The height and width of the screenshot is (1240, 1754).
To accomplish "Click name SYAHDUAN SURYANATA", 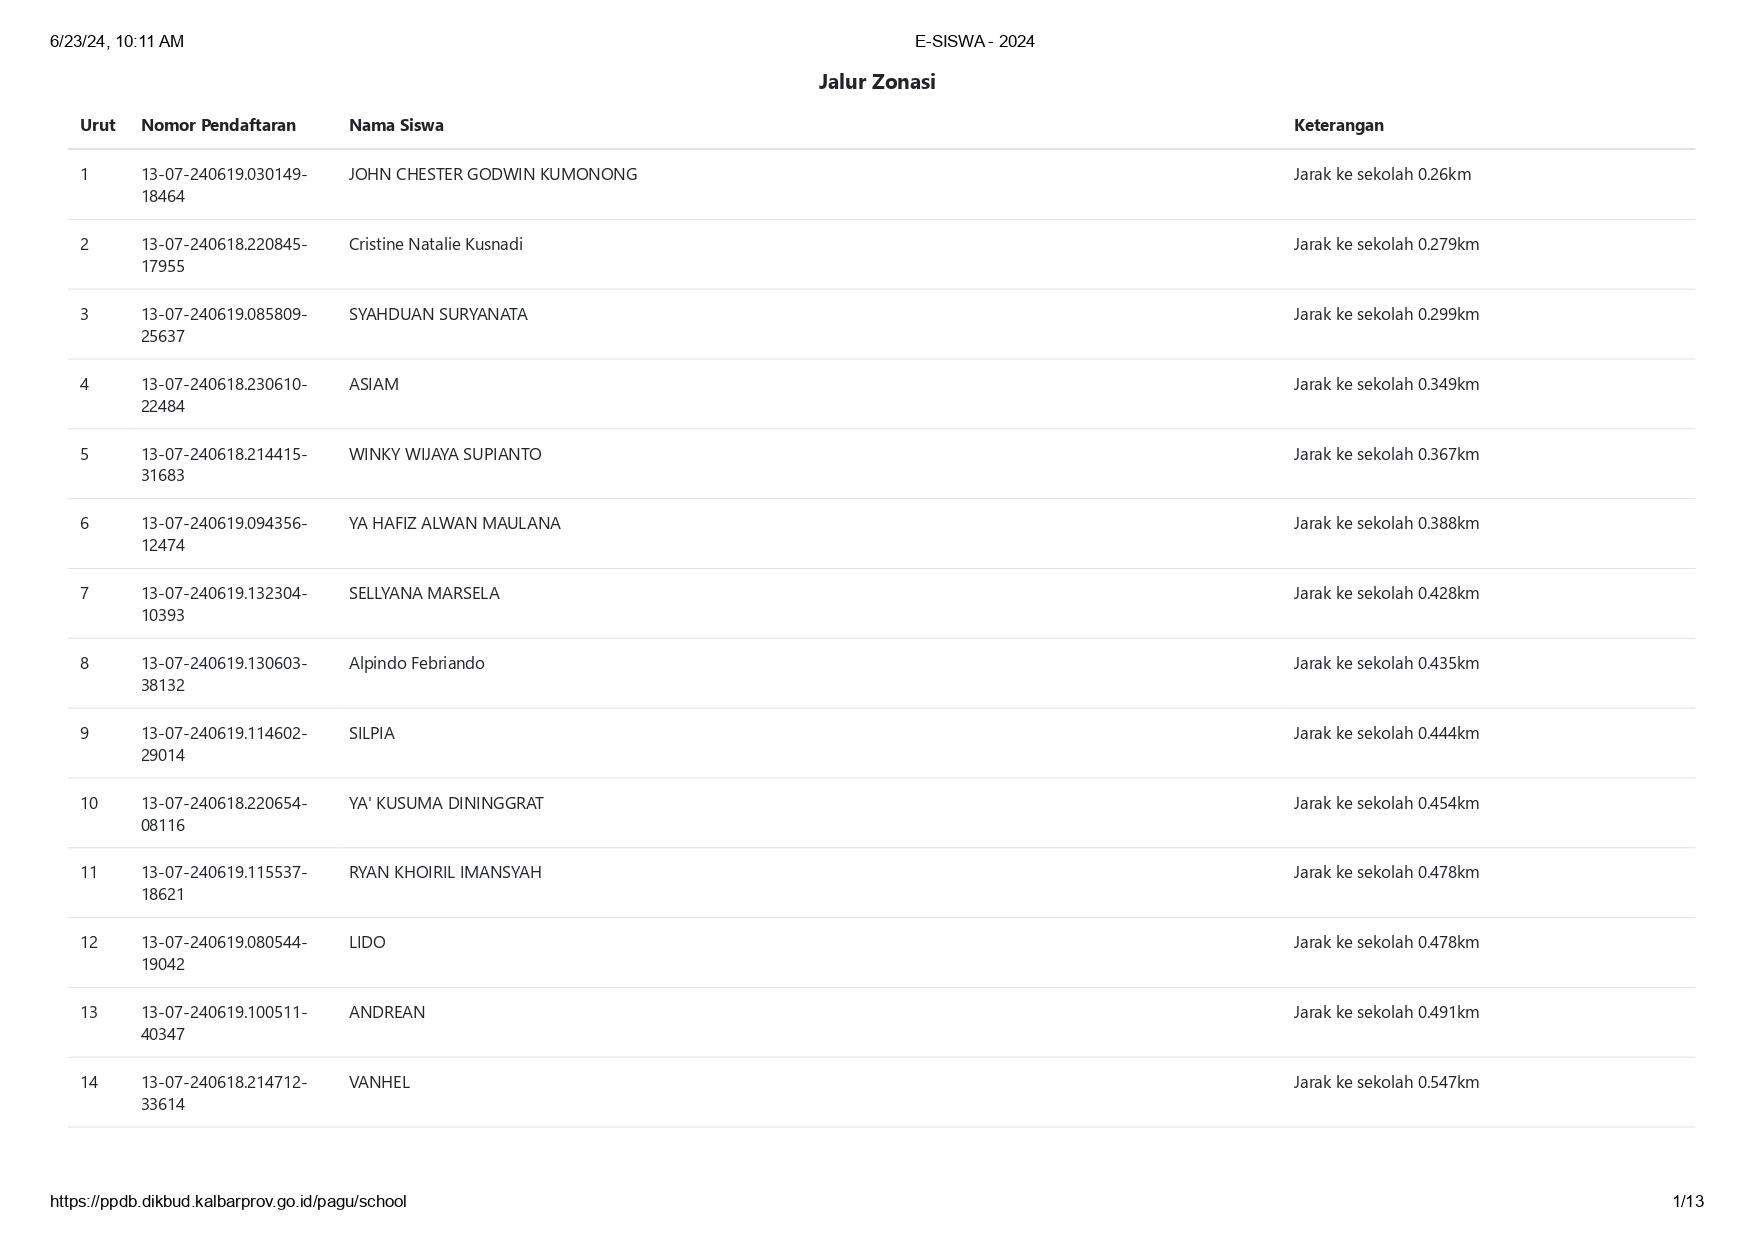I will pyautogui.click(x=438, y=314).
